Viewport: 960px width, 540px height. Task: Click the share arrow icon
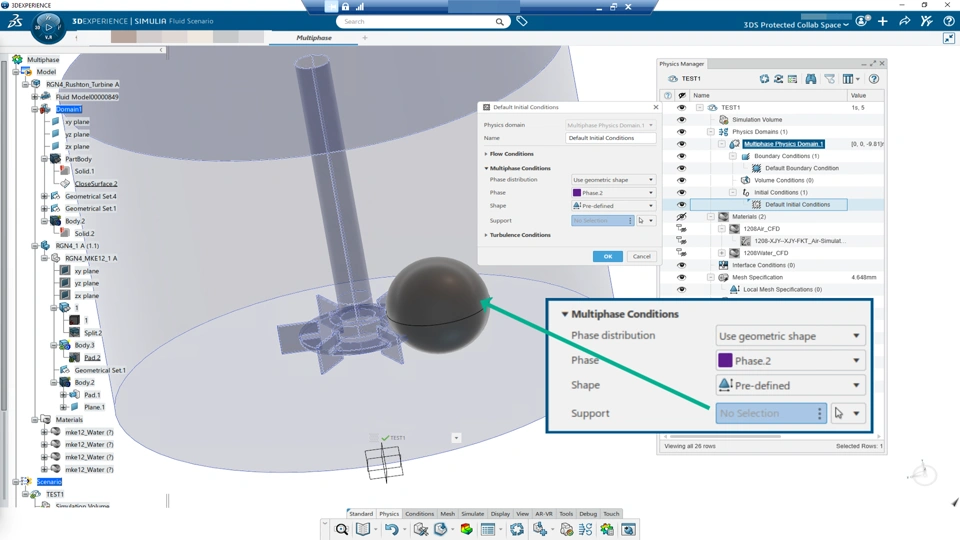coord(904,21)
